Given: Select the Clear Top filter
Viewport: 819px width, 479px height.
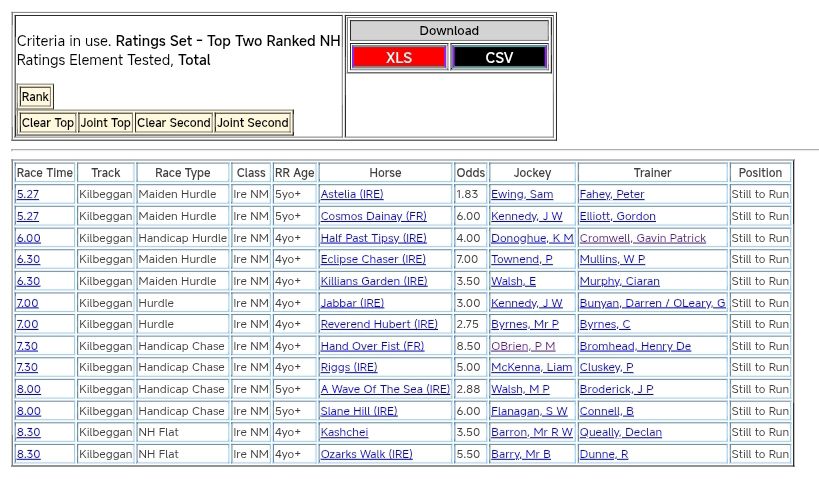Looking at the screenshot, I should tap(48, 123).
